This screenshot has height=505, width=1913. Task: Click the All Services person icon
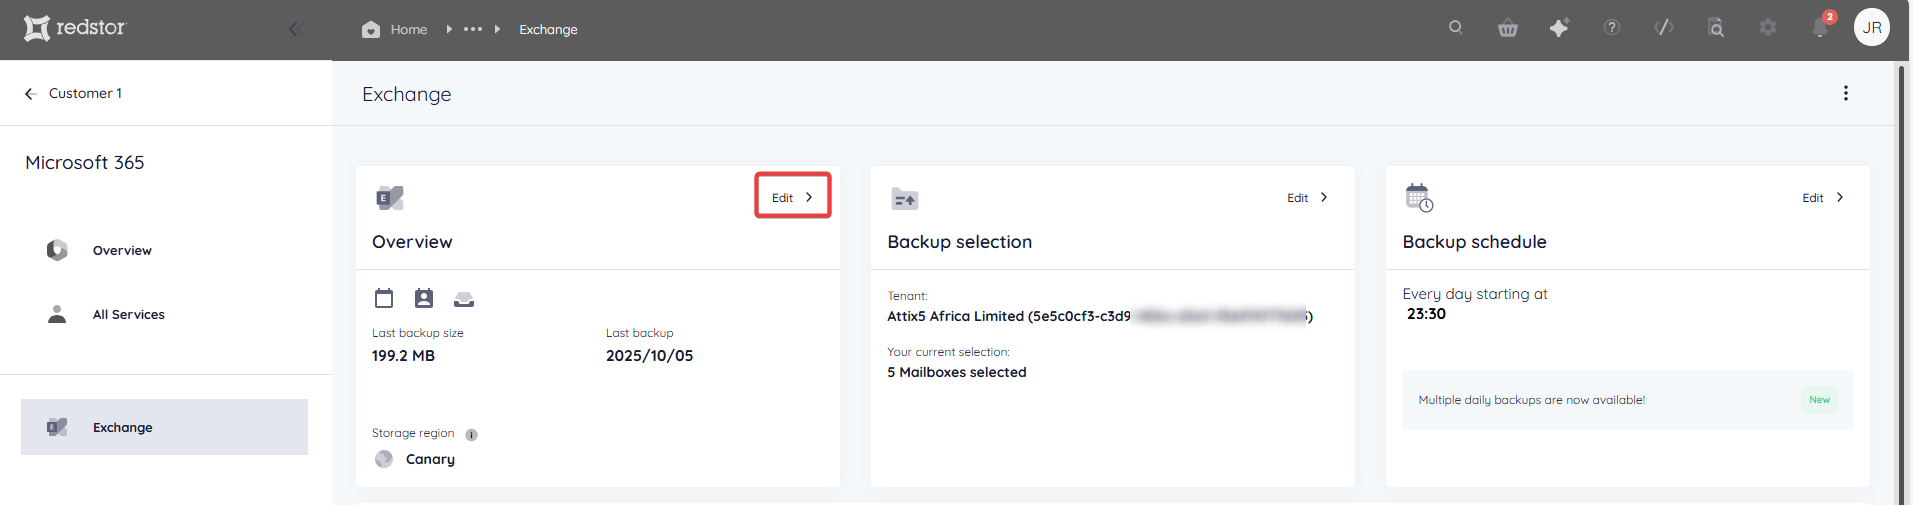(57, 314)
